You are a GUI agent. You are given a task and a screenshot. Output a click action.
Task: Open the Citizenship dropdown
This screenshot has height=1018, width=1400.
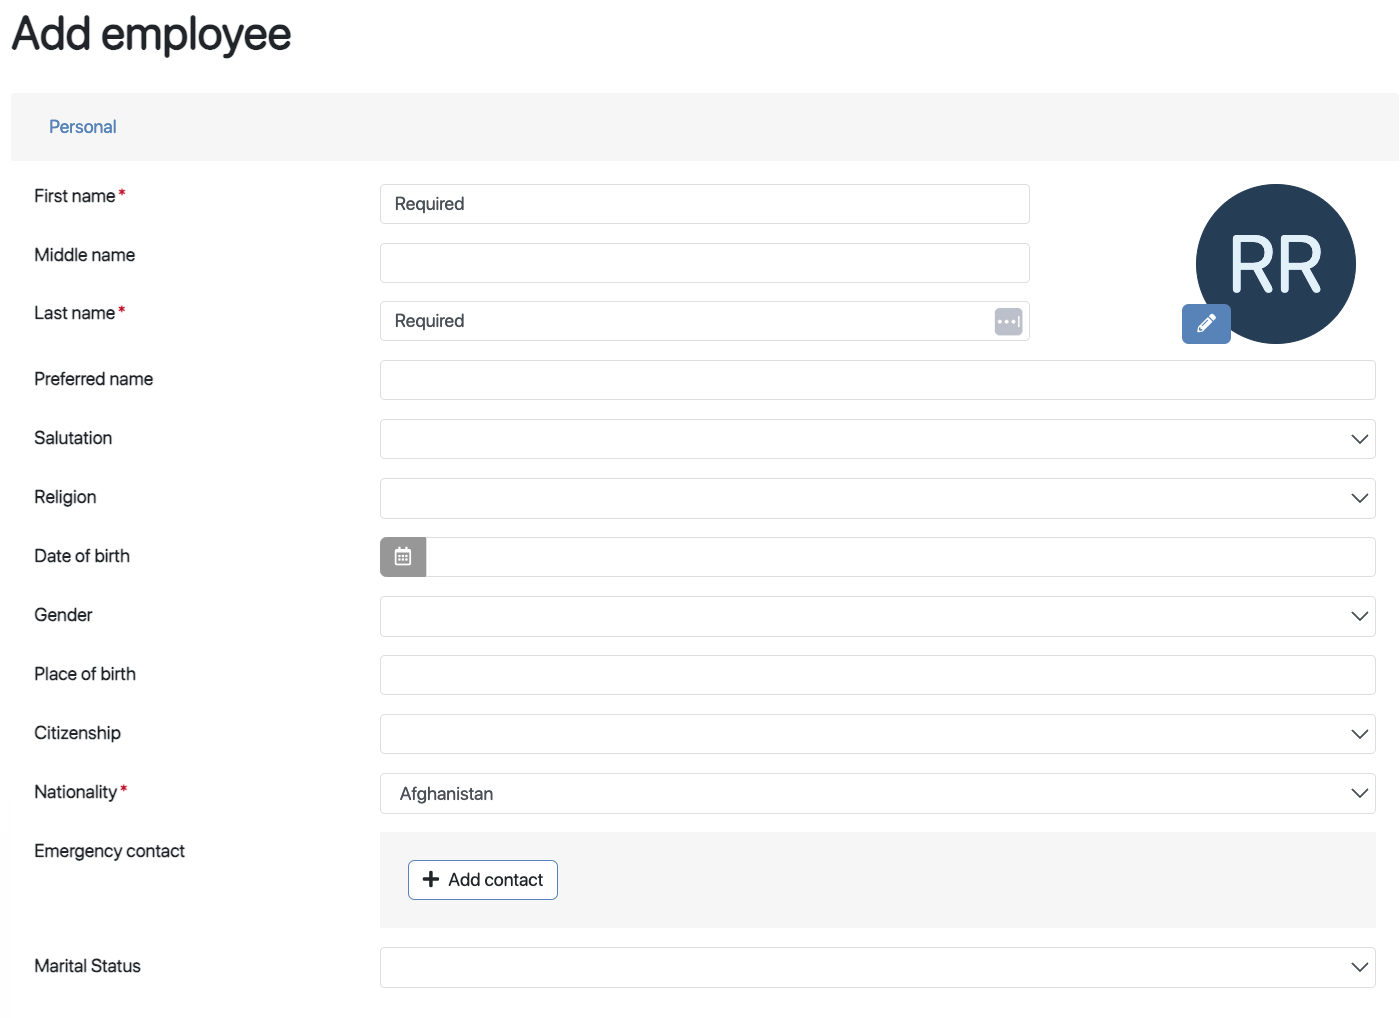[x=877, y=734]
